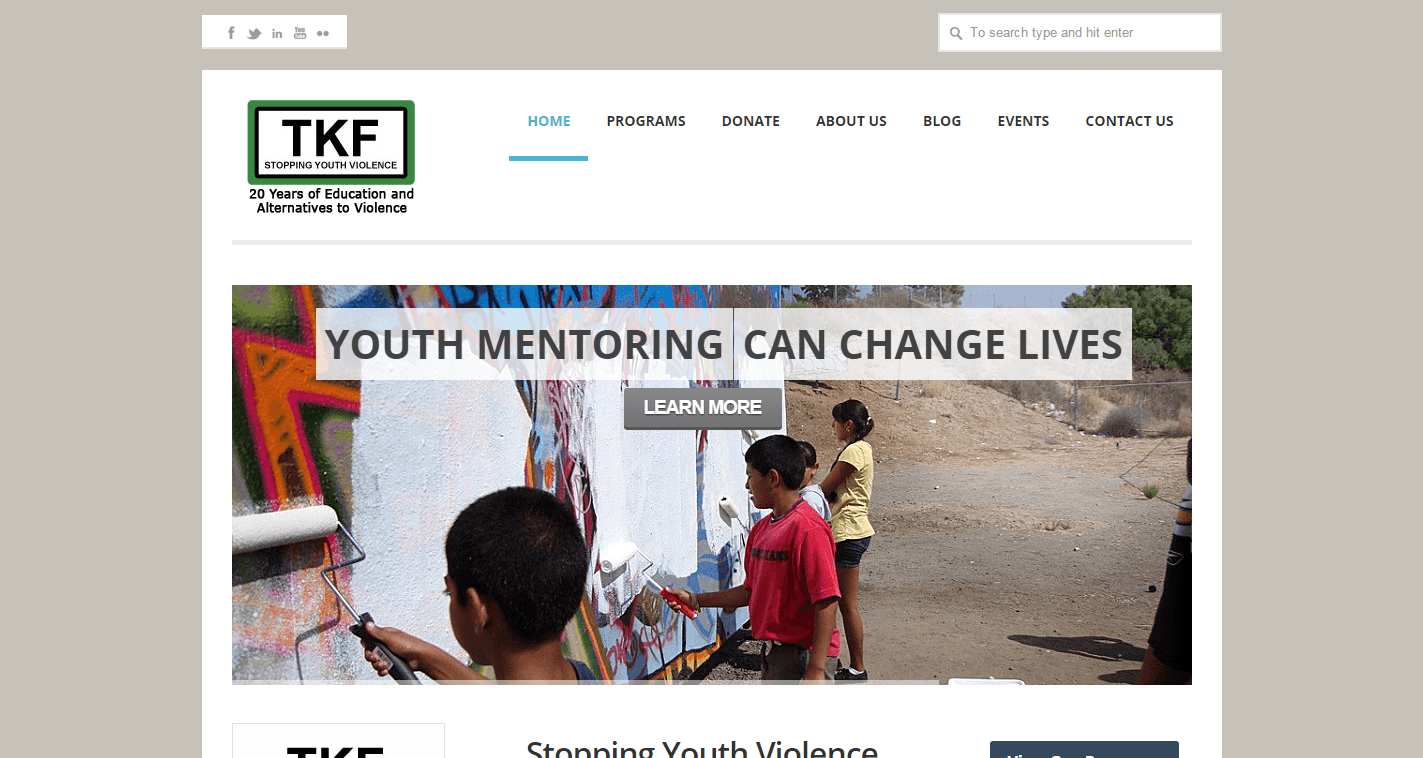Go to the Donate page
Image resolution: width=1423 pixels, height=758 pixels.
751,121
